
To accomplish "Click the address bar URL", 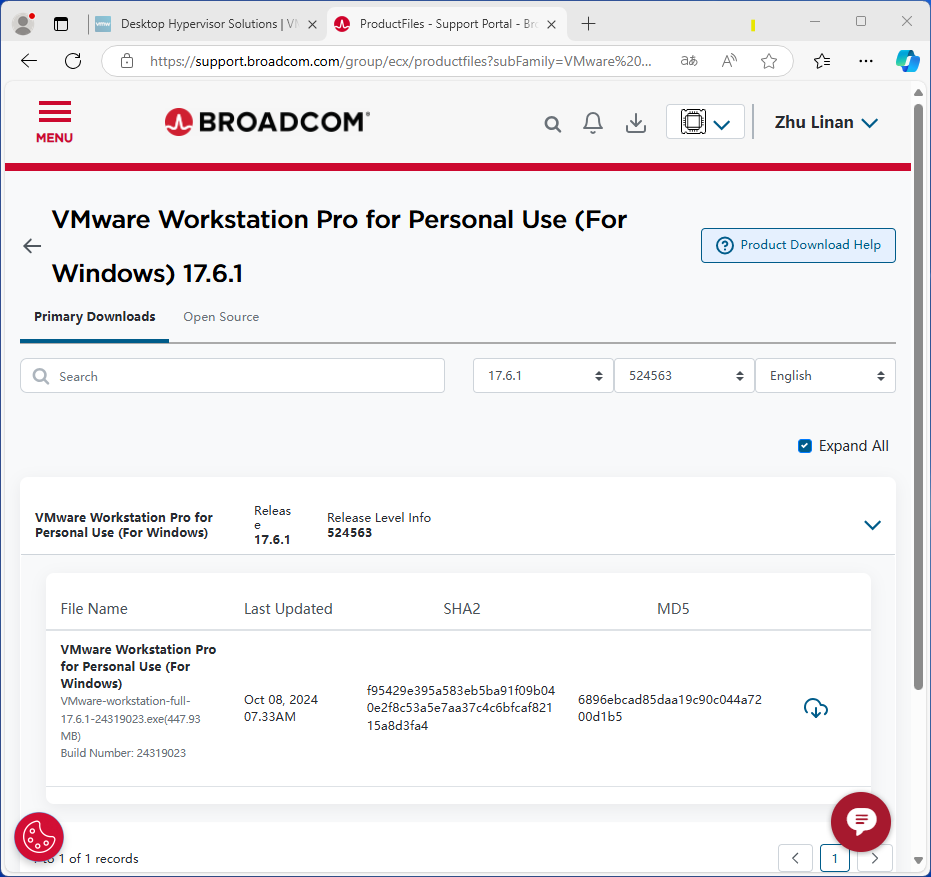I will point(400,61).
